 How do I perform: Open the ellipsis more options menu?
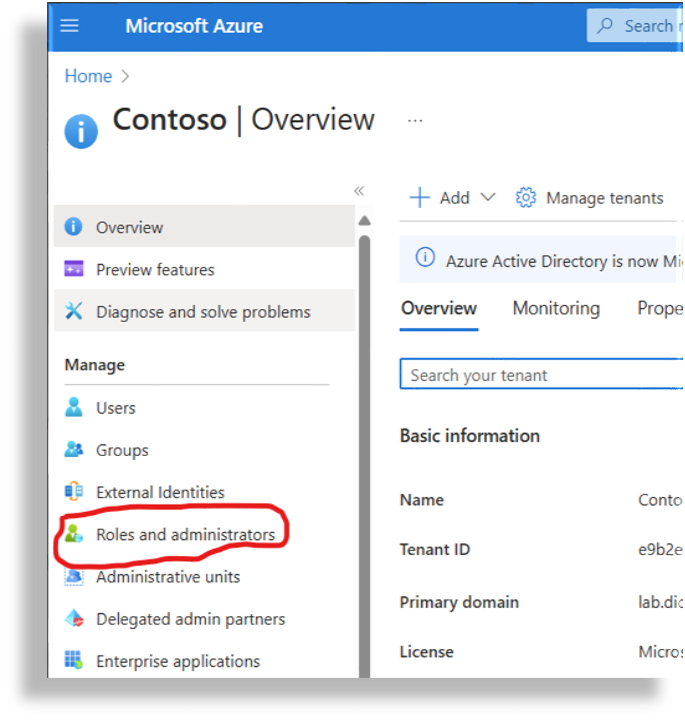click(x=415, y=120)
